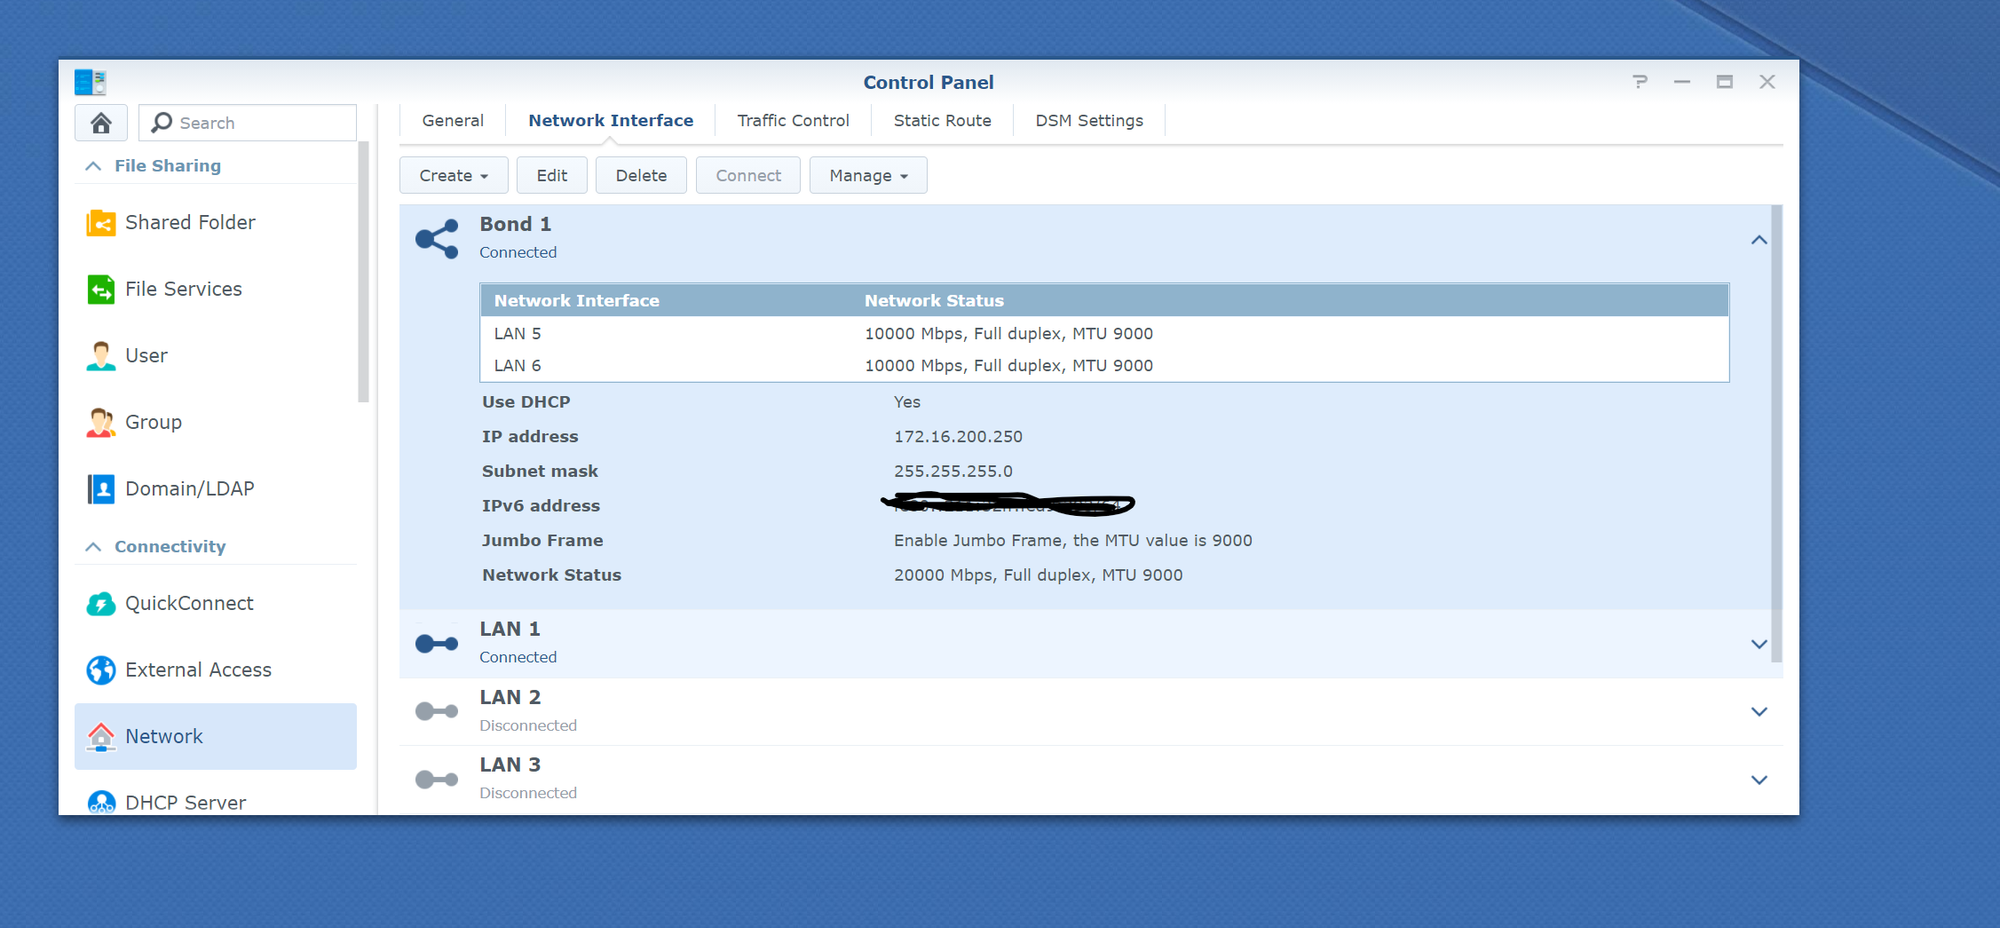Click the Edit button

coord(552,175)
